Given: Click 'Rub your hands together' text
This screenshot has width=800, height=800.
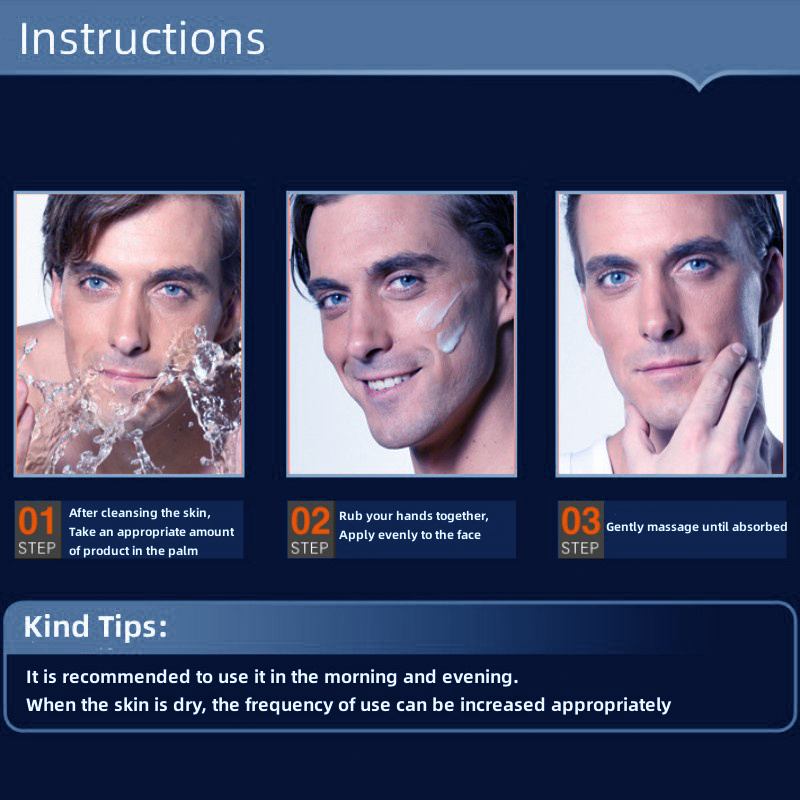Looking at the screenshot, I should coord(414,516).
